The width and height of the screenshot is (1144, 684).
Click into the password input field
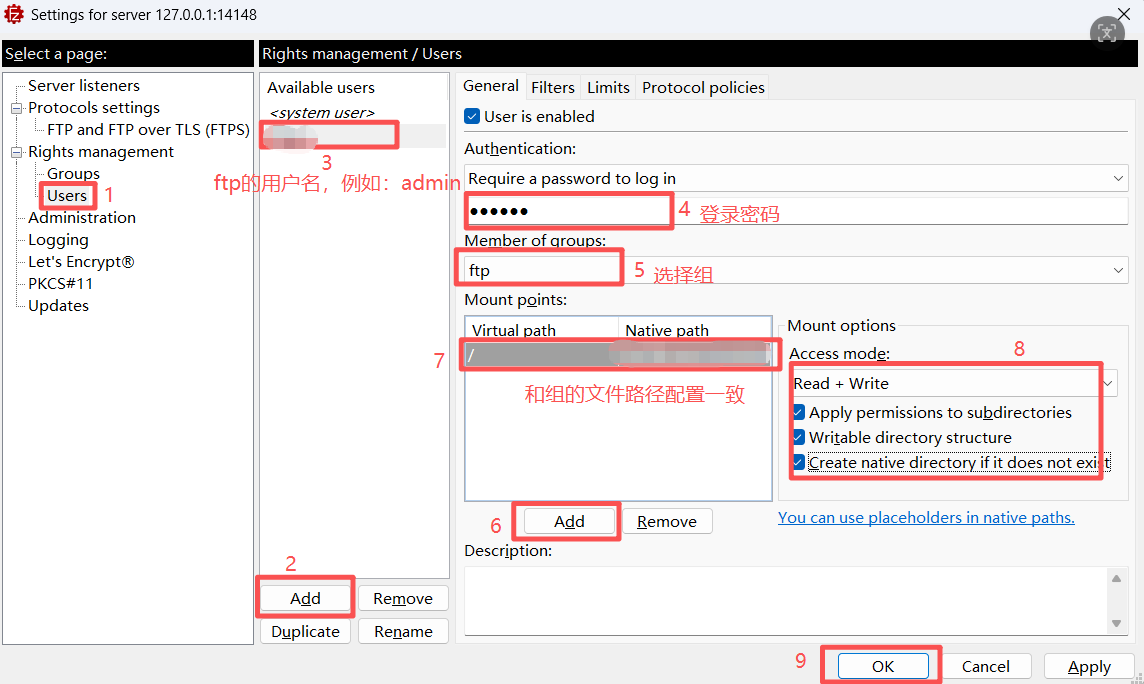coord(796,211)
